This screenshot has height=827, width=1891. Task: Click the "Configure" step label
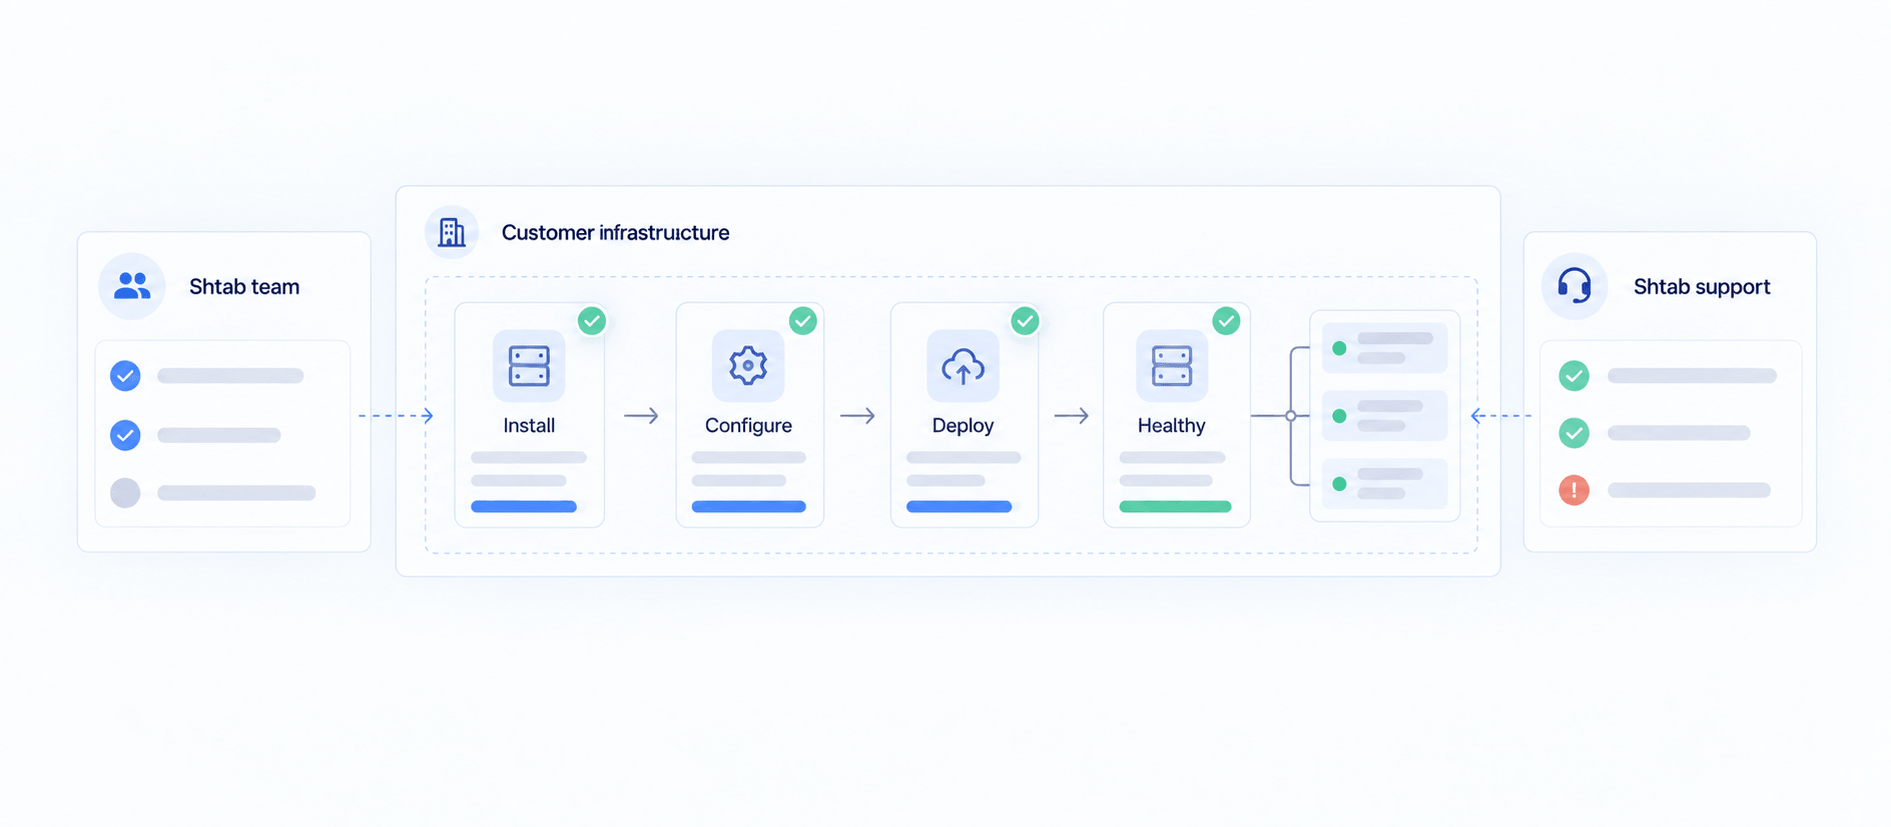pos(748,426)
